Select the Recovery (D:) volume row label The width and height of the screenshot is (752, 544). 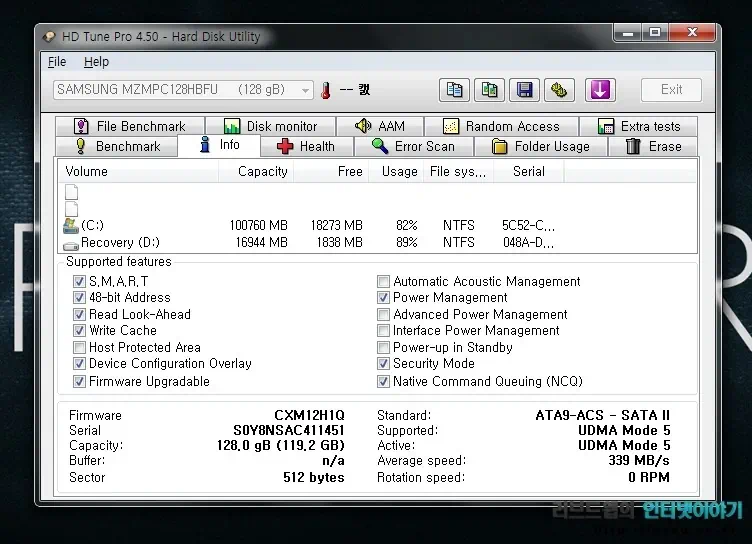click(x=120, y=242)
